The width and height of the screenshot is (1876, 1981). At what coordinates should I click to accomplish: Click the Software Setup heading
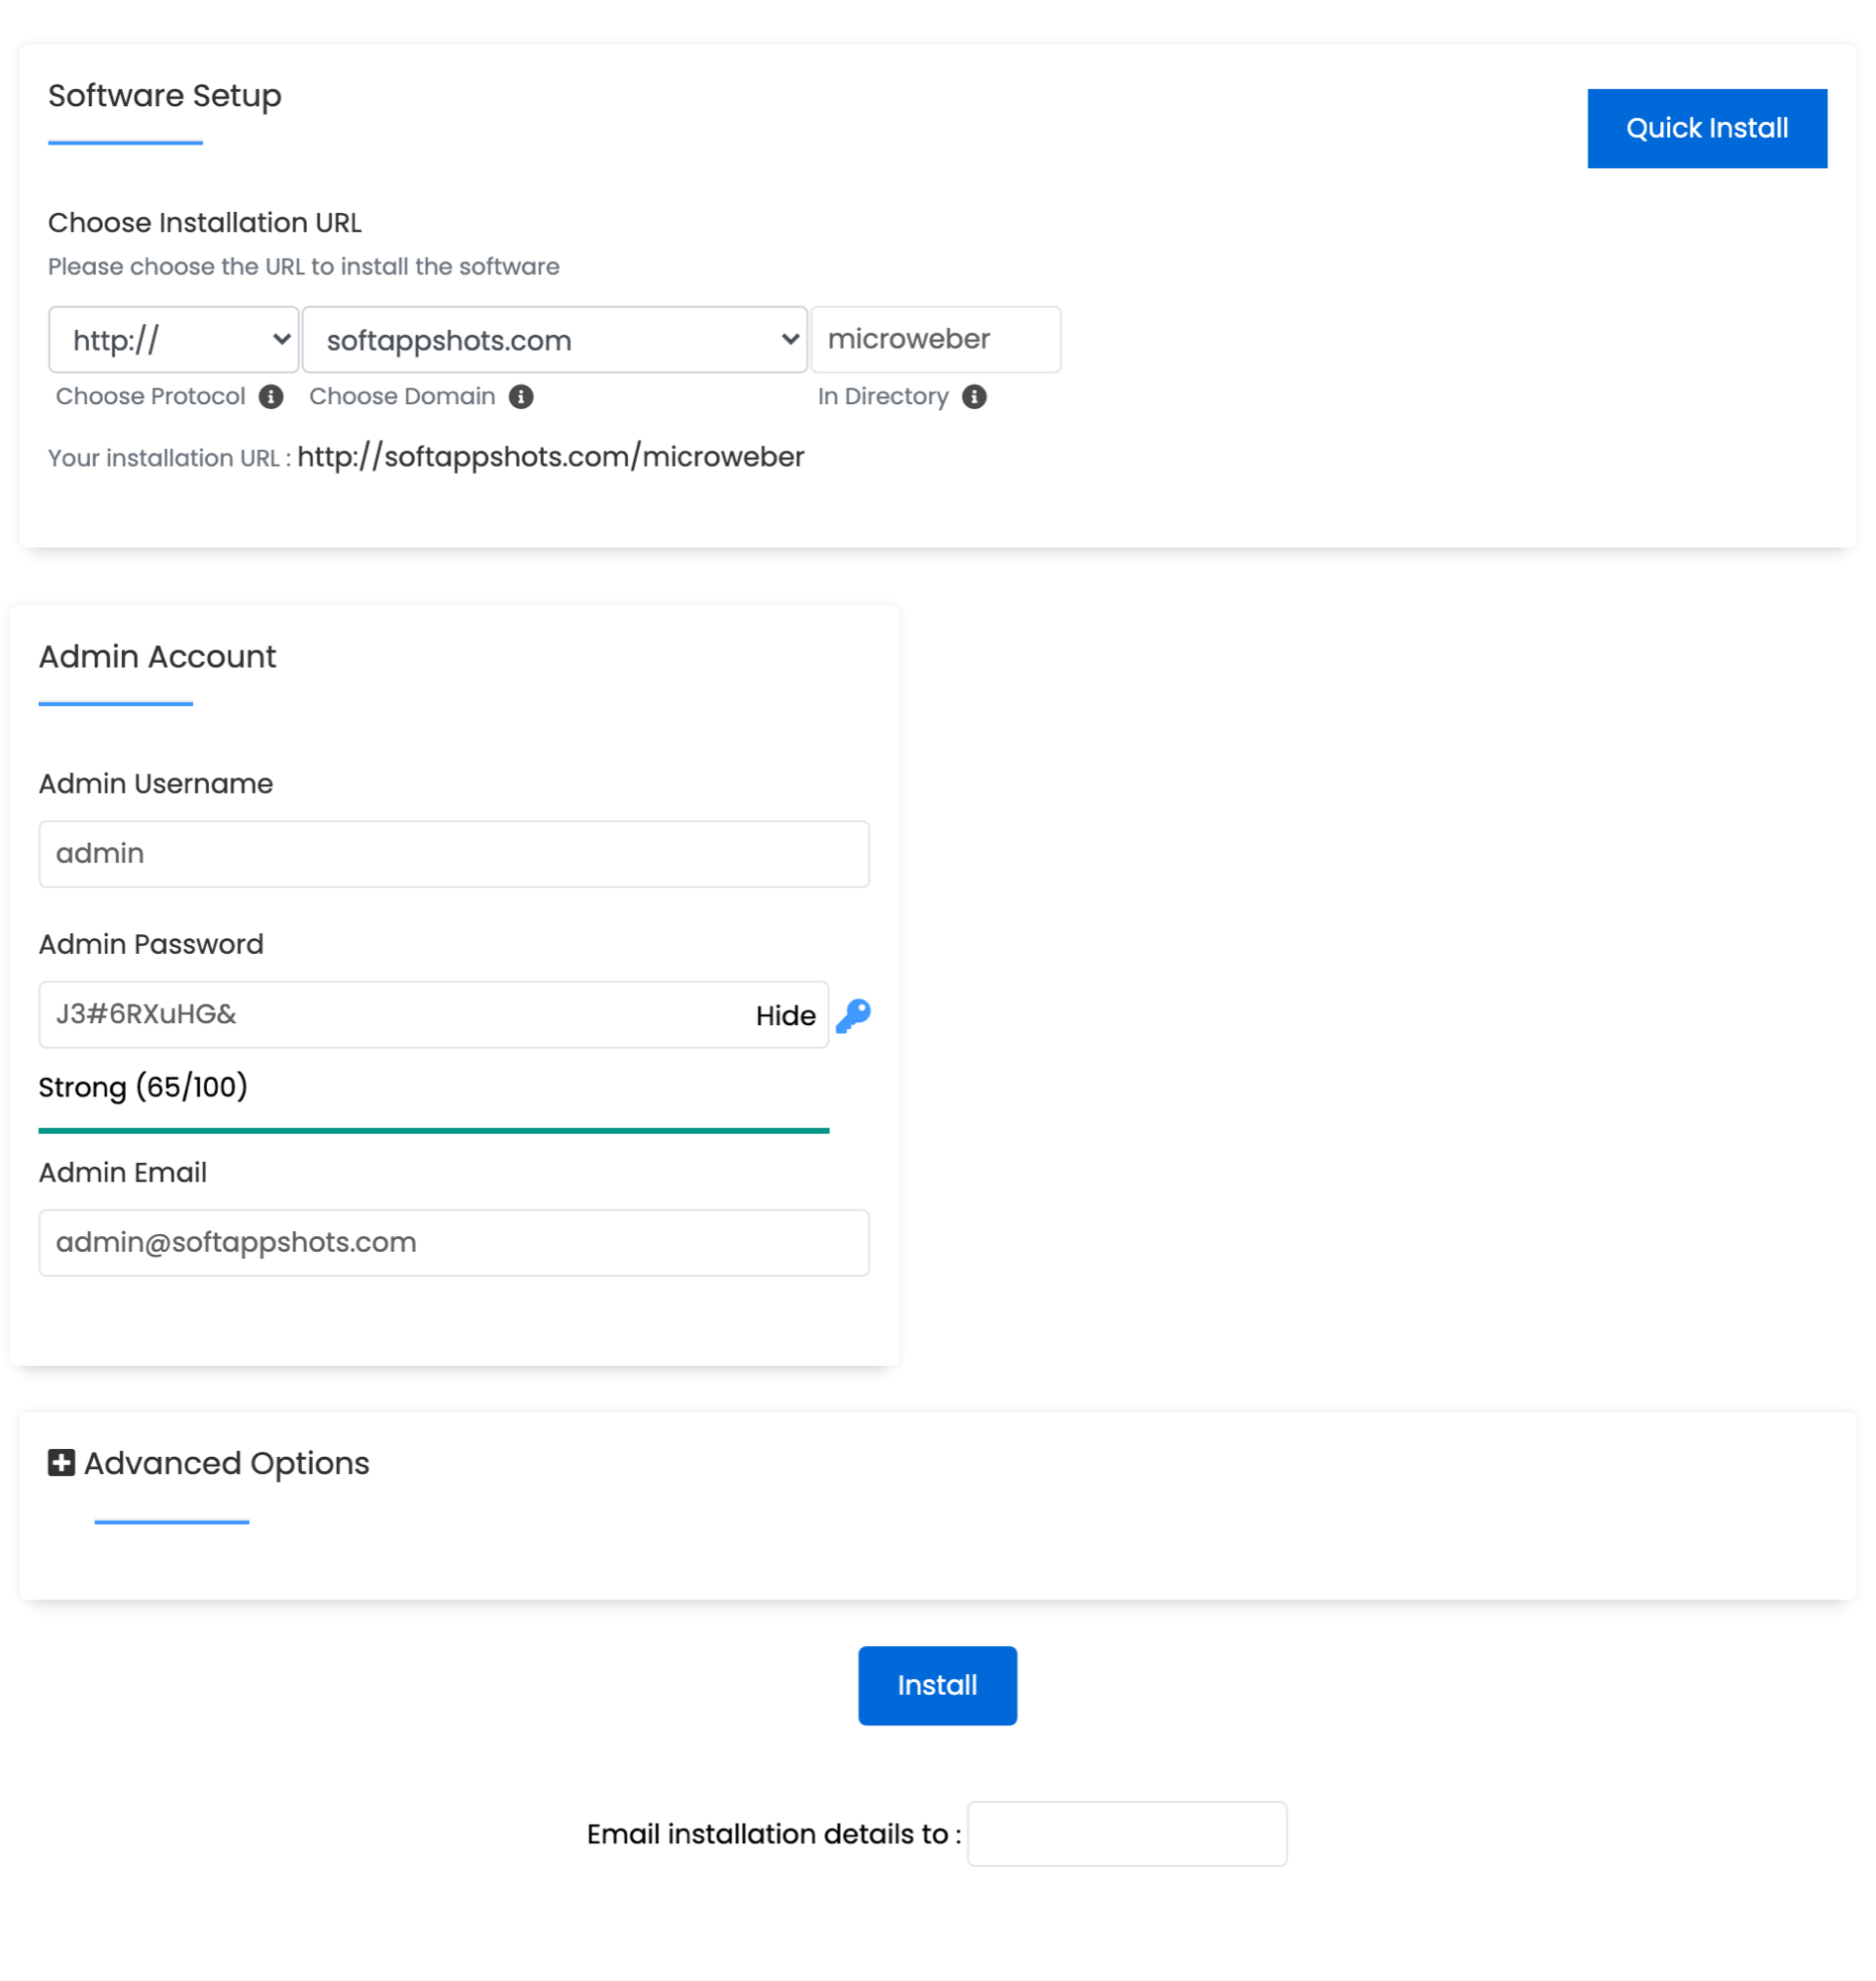pyautogui.click(x=165, y=96)
